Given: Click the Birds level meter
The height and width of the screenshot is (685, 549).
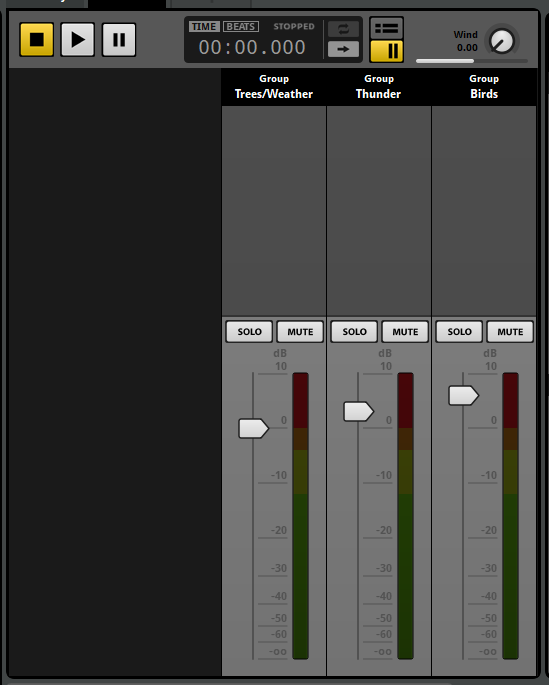Looking at the screenshot, I should coord(511,515).
